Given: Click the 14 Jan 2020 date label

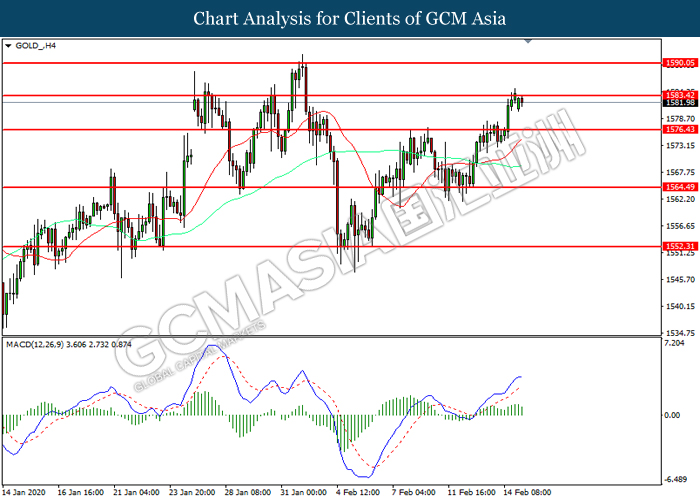Looking at the screenshot, I should coord(24,492).
